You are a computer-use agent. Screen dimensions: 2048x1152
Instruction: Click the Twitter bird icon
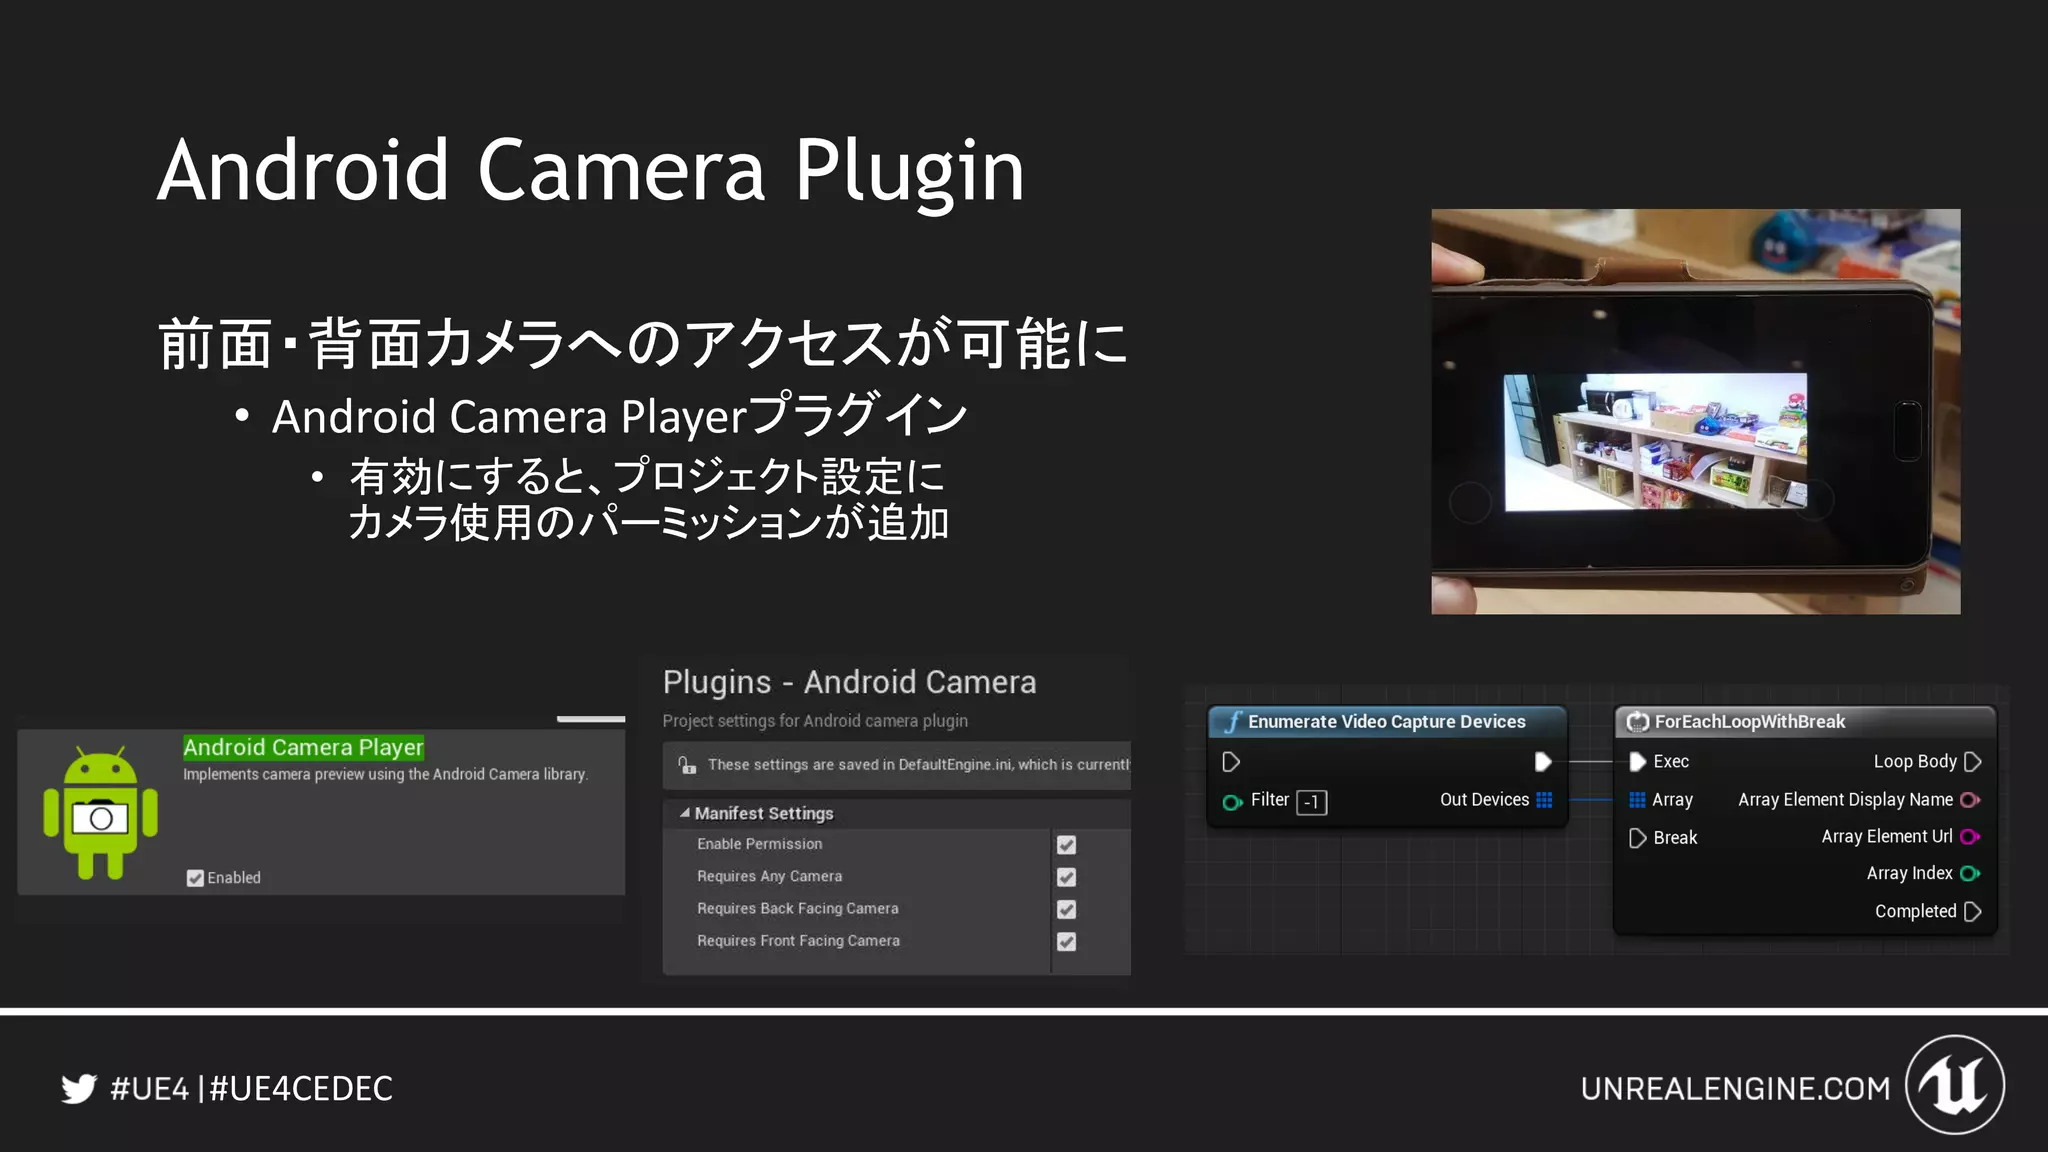(78, 1088)
